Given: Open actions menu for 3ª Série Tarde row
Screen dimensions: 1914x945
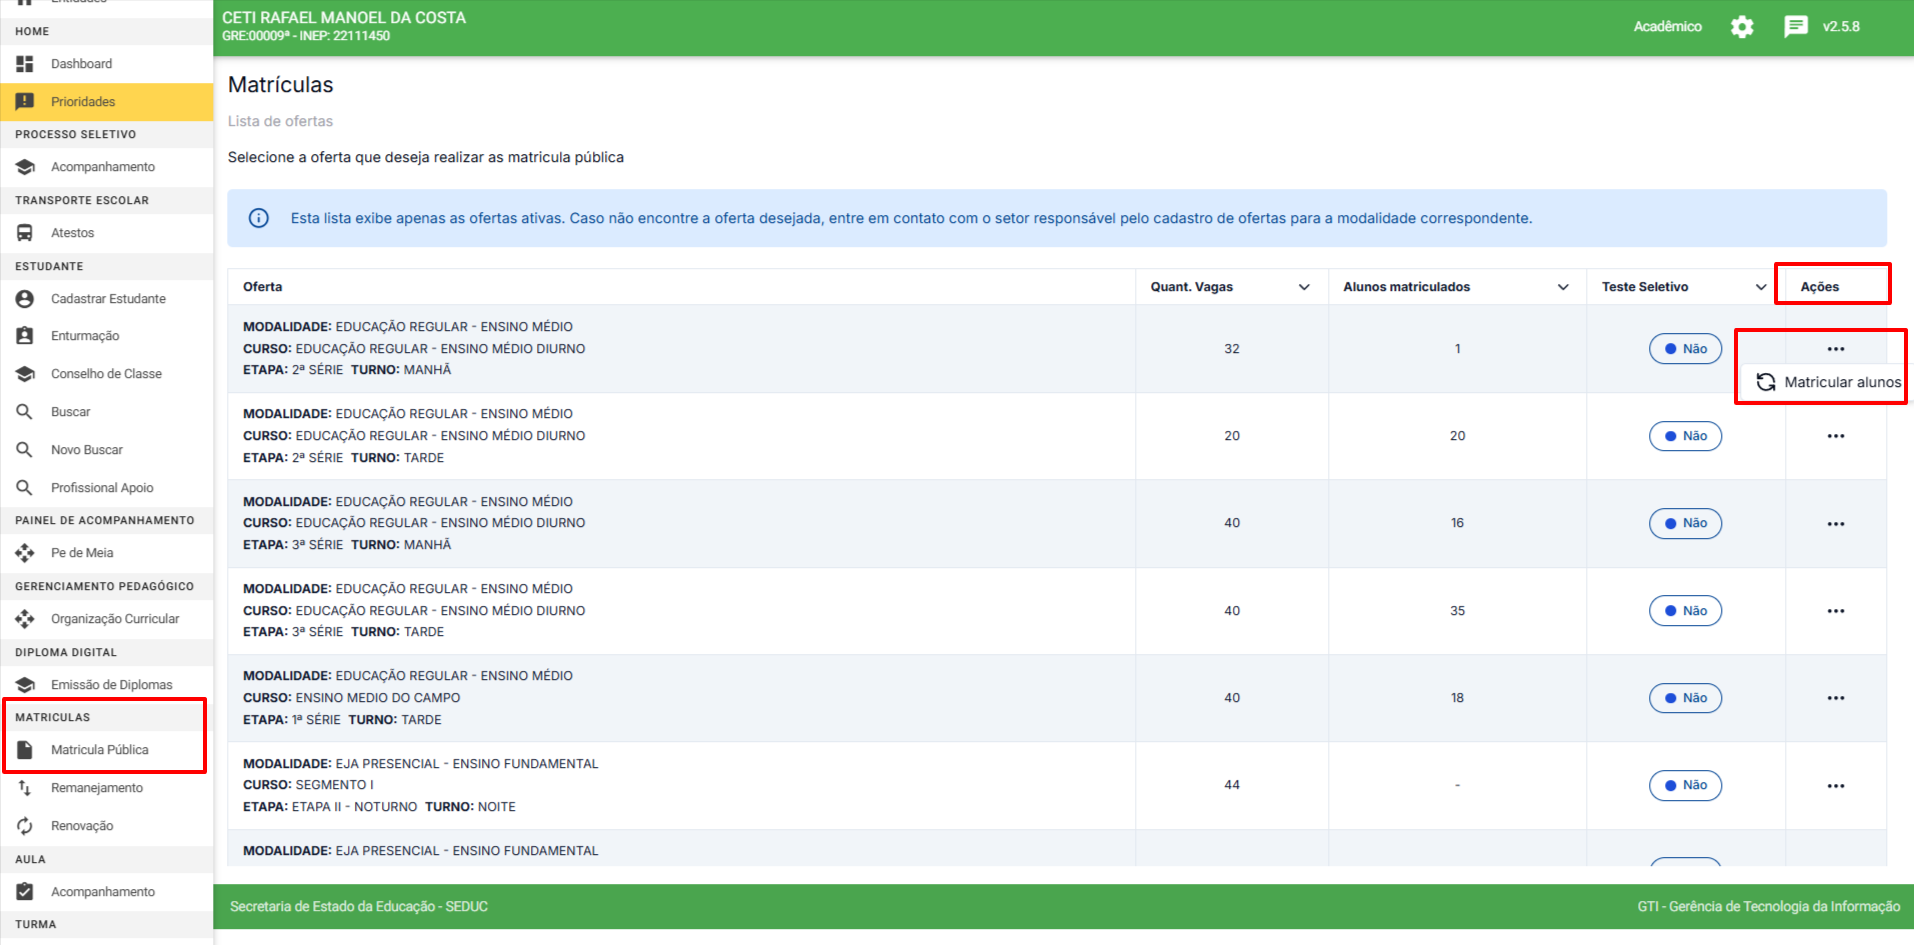Looking at the screenshot, I should (x=1835, y=611).
